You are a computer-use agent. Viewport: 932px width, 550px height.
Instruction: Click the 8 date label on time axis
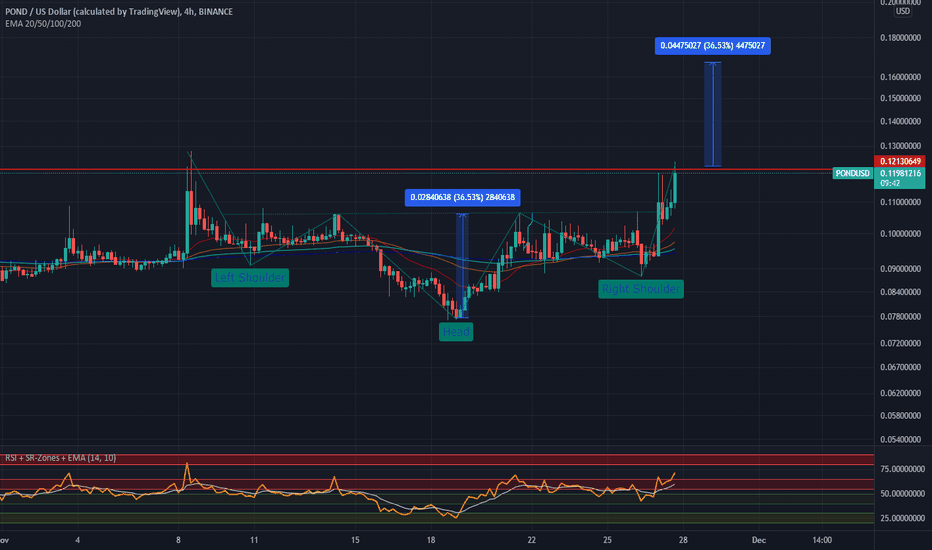pos(178,540)
